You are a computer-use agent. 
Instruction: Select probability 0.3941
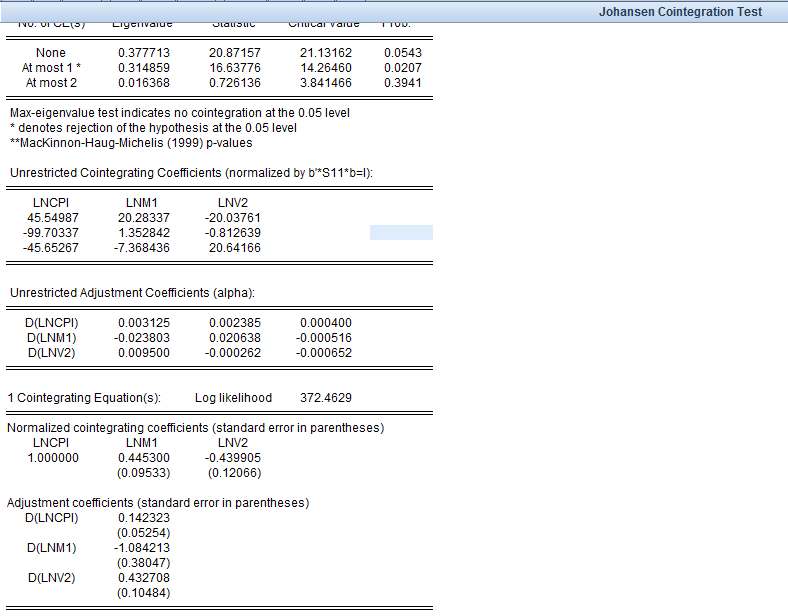(x=403, y=83)
